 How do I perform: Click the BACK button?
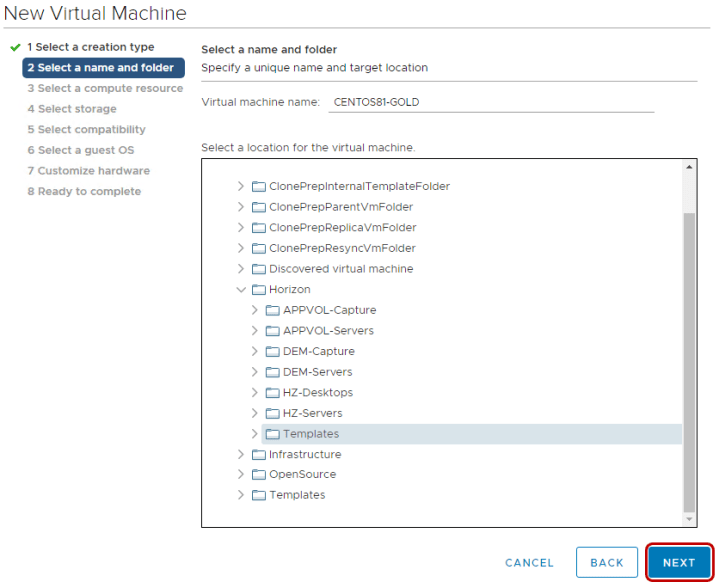click(x=606, y=563)
